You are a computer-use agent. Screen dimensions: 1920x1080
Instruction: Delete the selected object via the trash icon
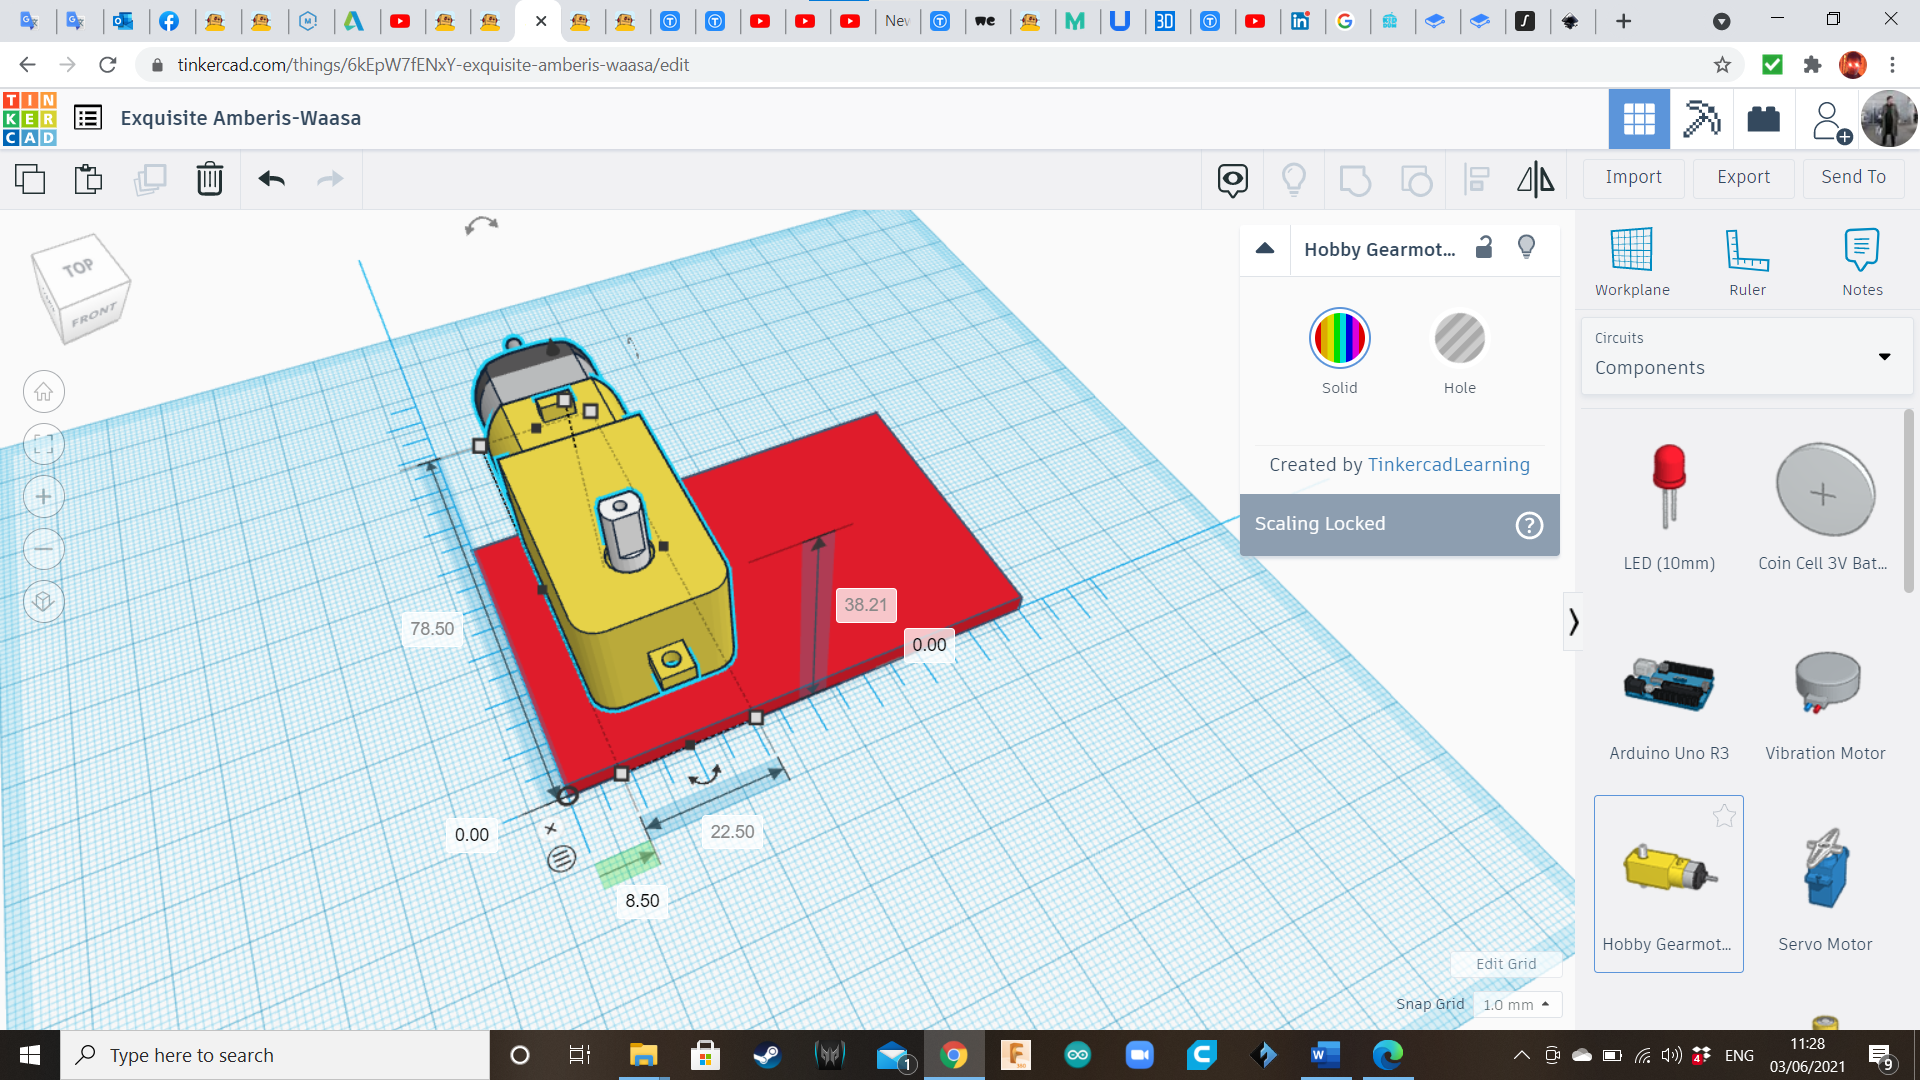point(210,180)
